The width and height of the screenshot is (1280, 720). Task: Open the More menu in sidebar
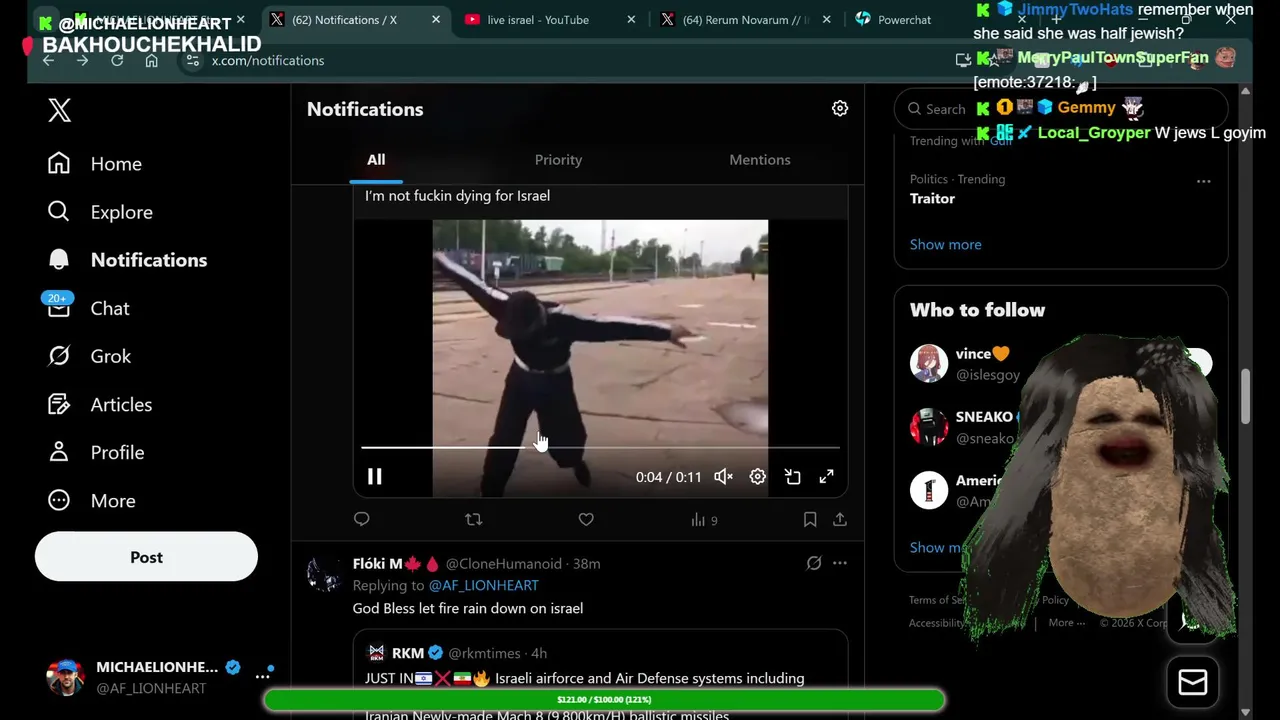coord(92,500)
